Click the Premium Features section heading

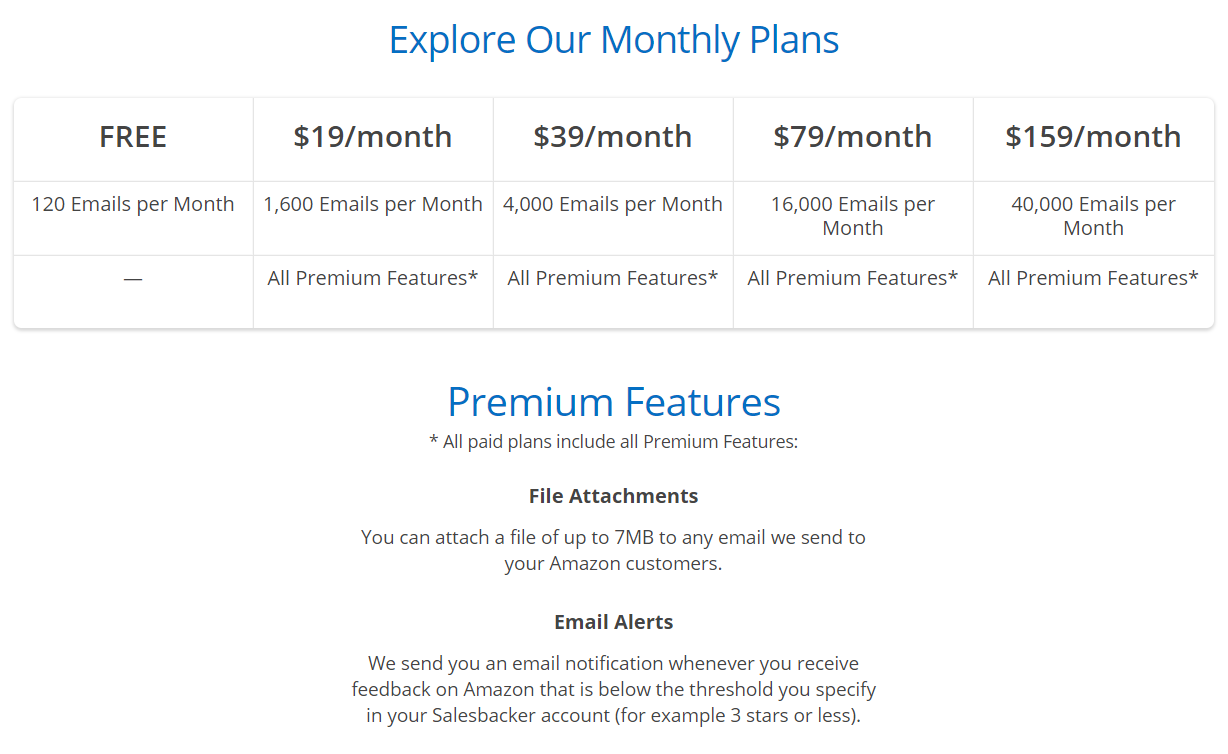[x=613, y=401]
